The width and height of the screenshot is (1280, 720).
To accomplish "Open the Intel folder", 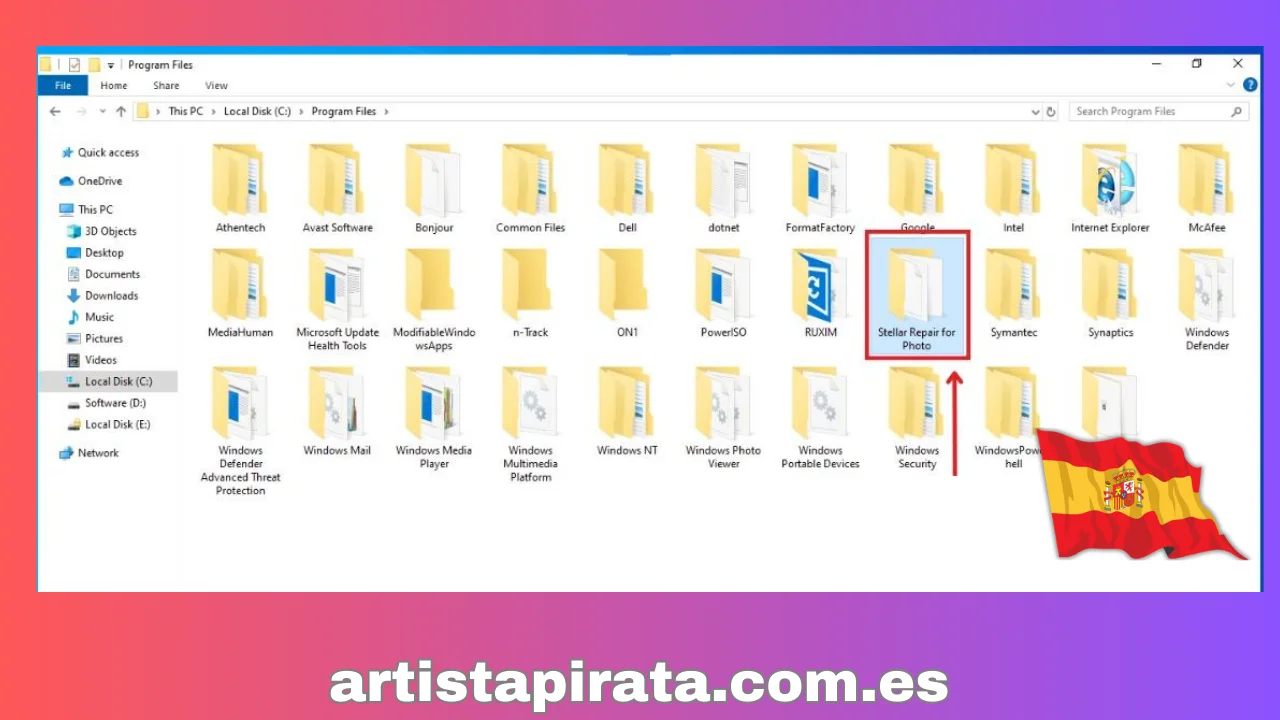I will pos(1013,190).
